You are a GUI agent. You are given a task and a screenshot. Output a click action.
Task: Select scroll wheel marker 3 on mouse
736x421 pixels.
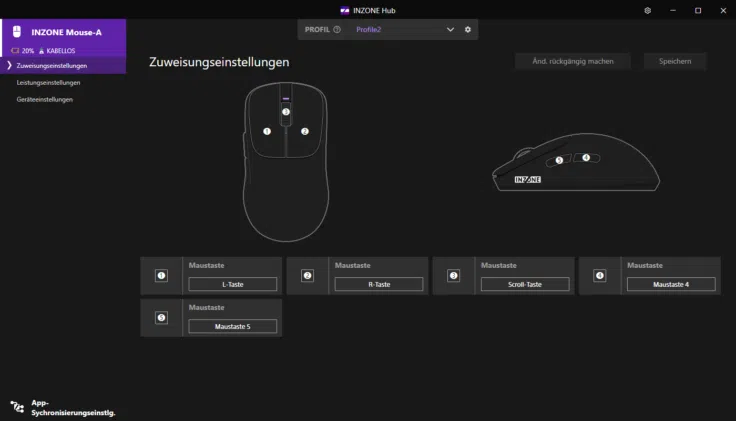286,111
